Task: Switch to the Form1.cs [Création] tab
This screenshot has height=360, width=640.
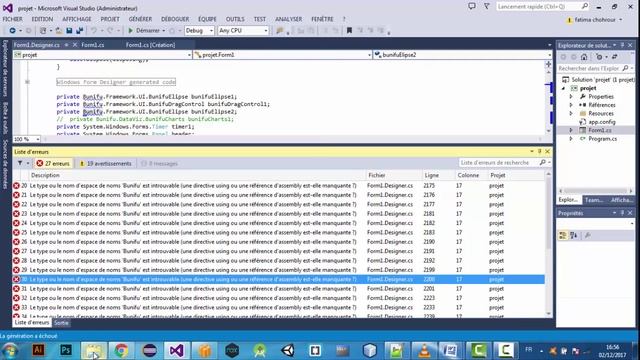Action: tap(150, 45)
